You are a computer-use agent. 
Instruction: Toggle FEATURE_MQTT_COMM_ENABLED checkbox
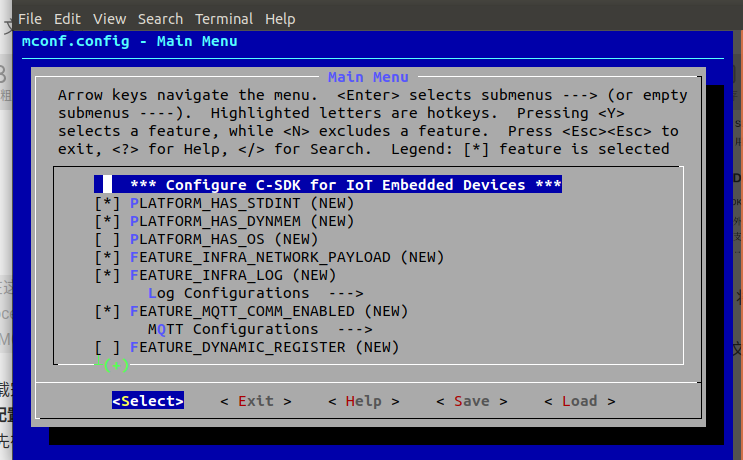pos(107,311)
